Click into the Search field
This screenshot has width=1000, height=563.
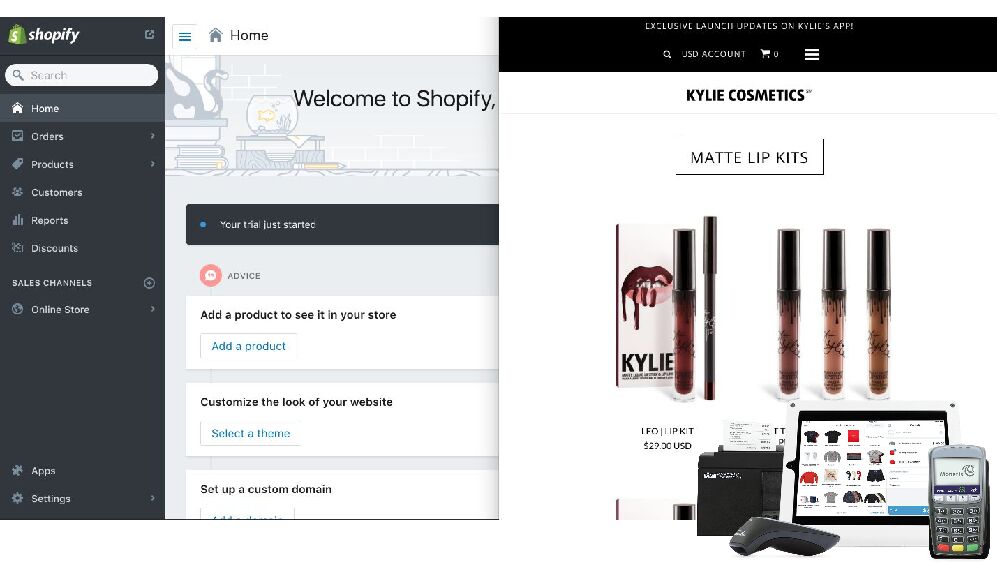tap(82, 75)
